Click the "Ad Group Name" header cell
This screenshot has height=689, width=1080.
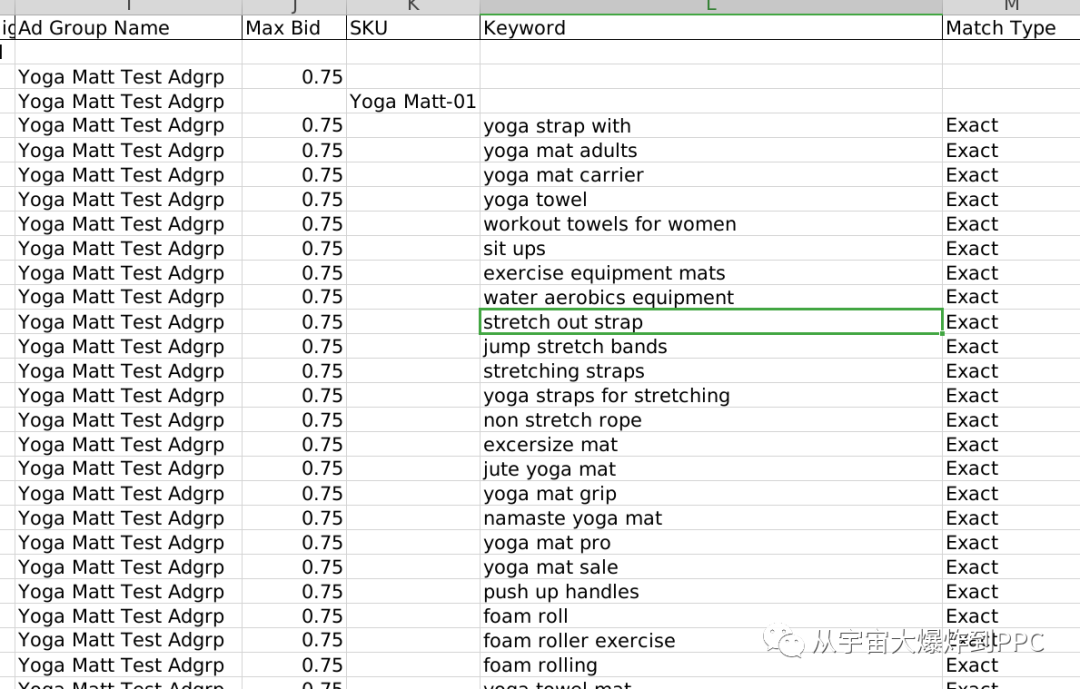click(x=128, y=28)
